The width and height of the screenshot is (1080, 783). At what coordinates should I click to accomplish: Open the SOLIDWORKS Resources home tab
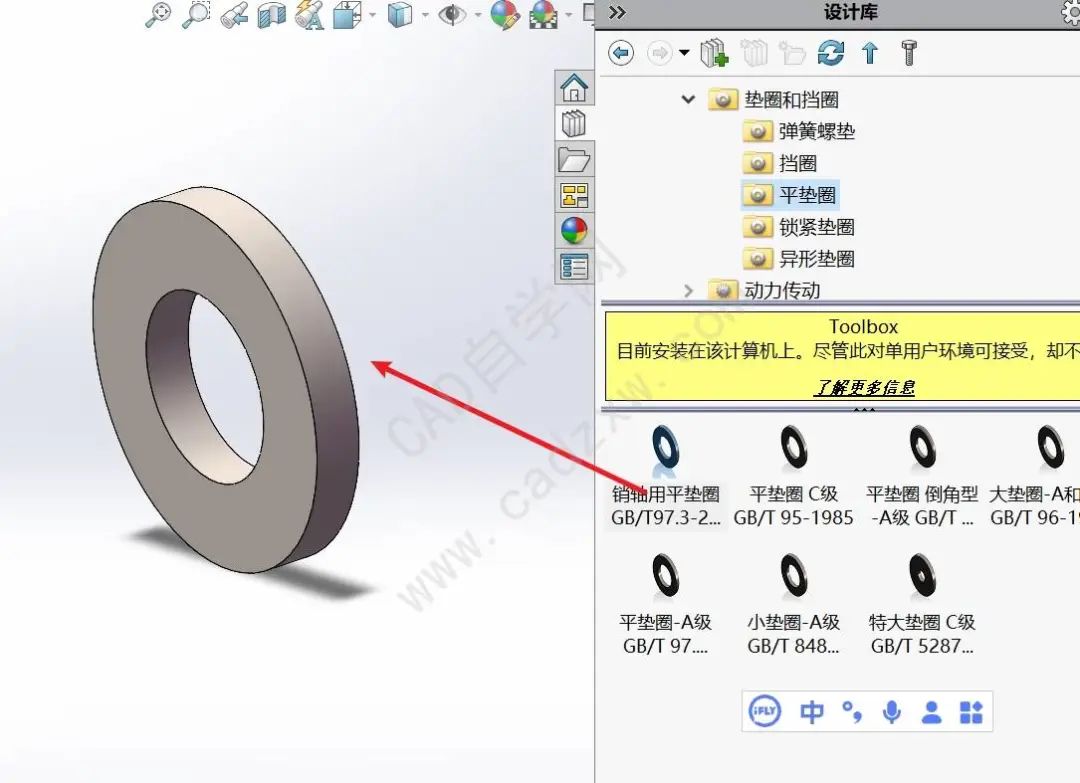click(574, 88)
